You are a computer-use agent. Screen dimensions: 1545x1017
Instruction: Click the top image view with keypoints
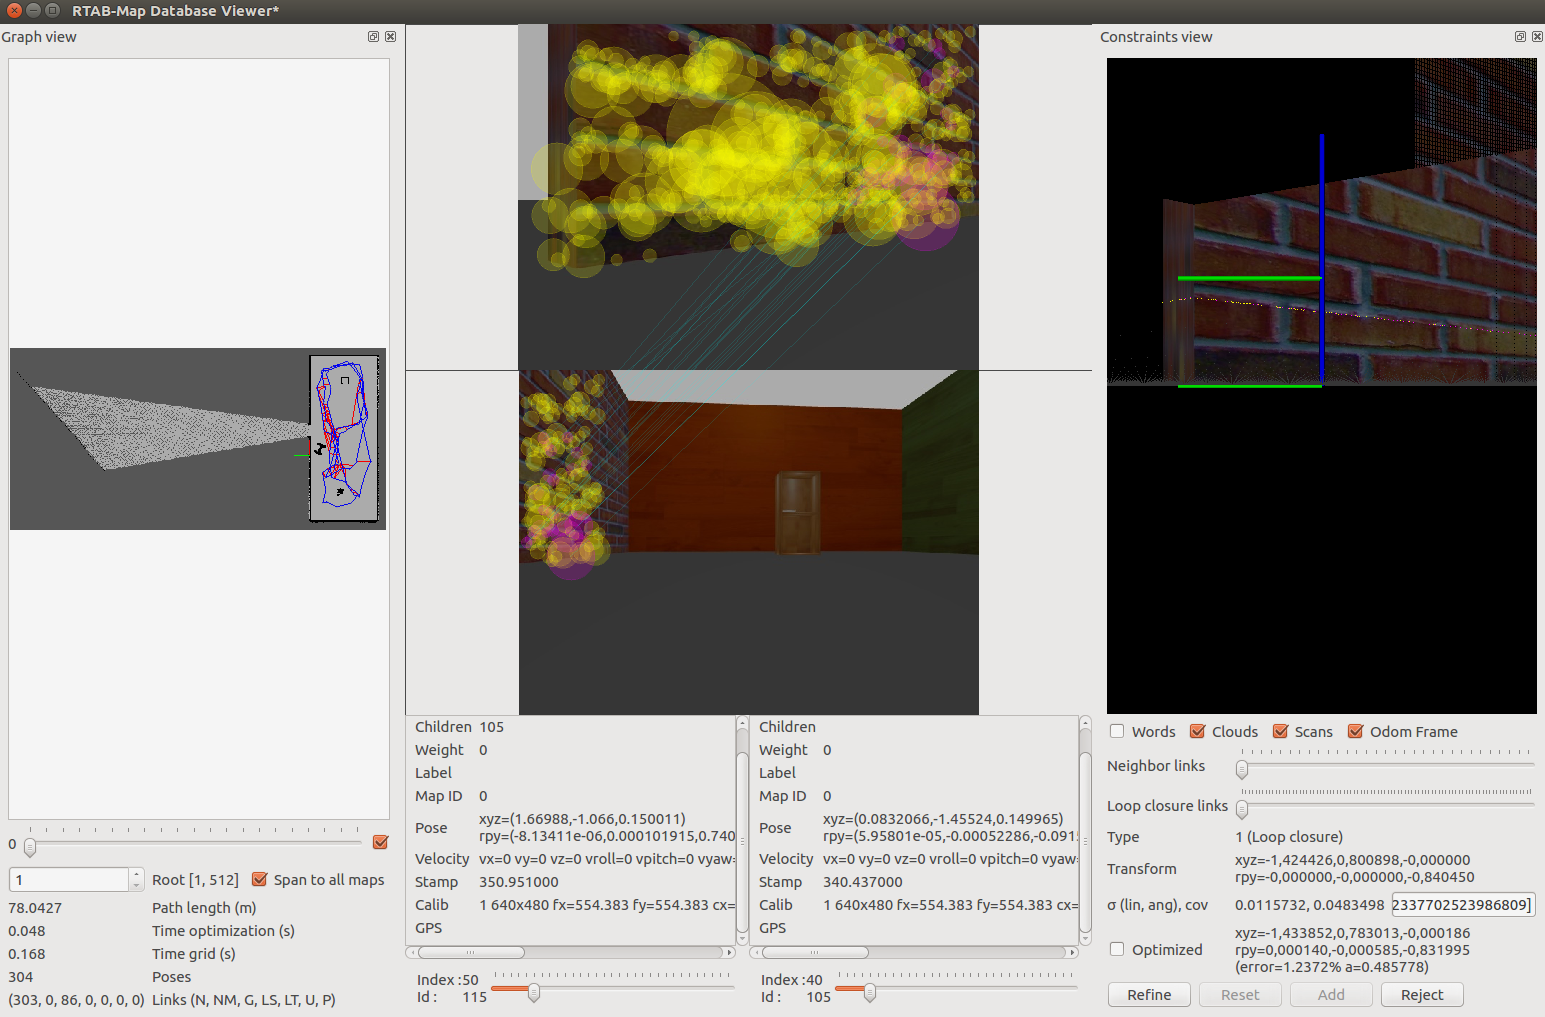pyautogui.click(x=748, y=197)
